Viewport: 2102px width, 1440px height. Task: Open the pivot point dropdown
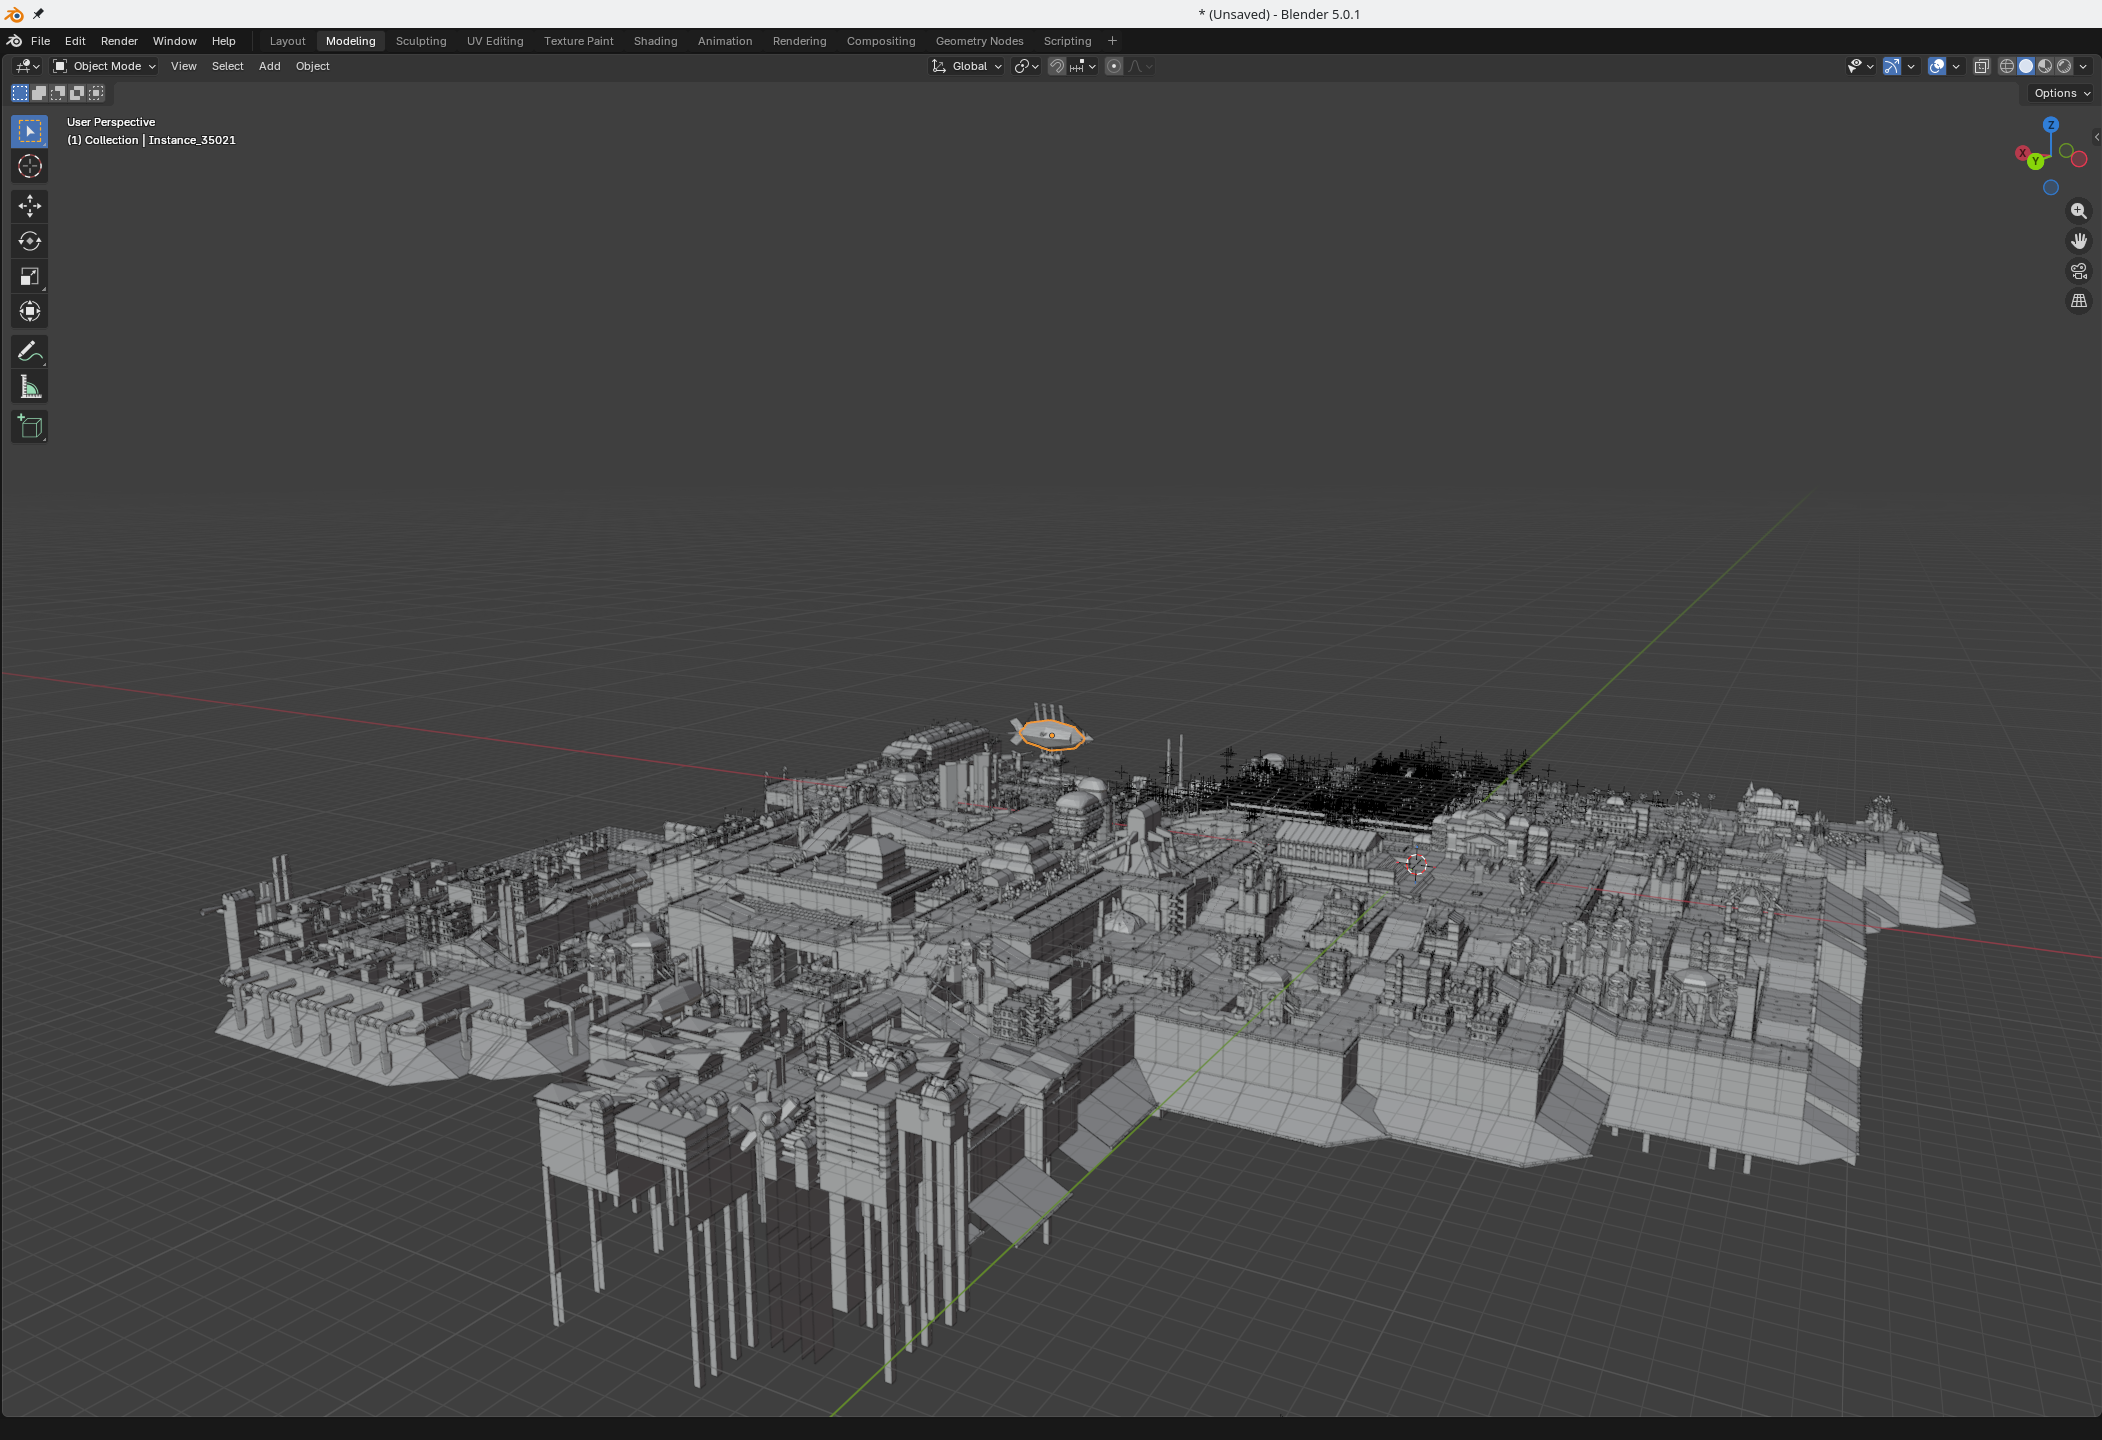1027,66
